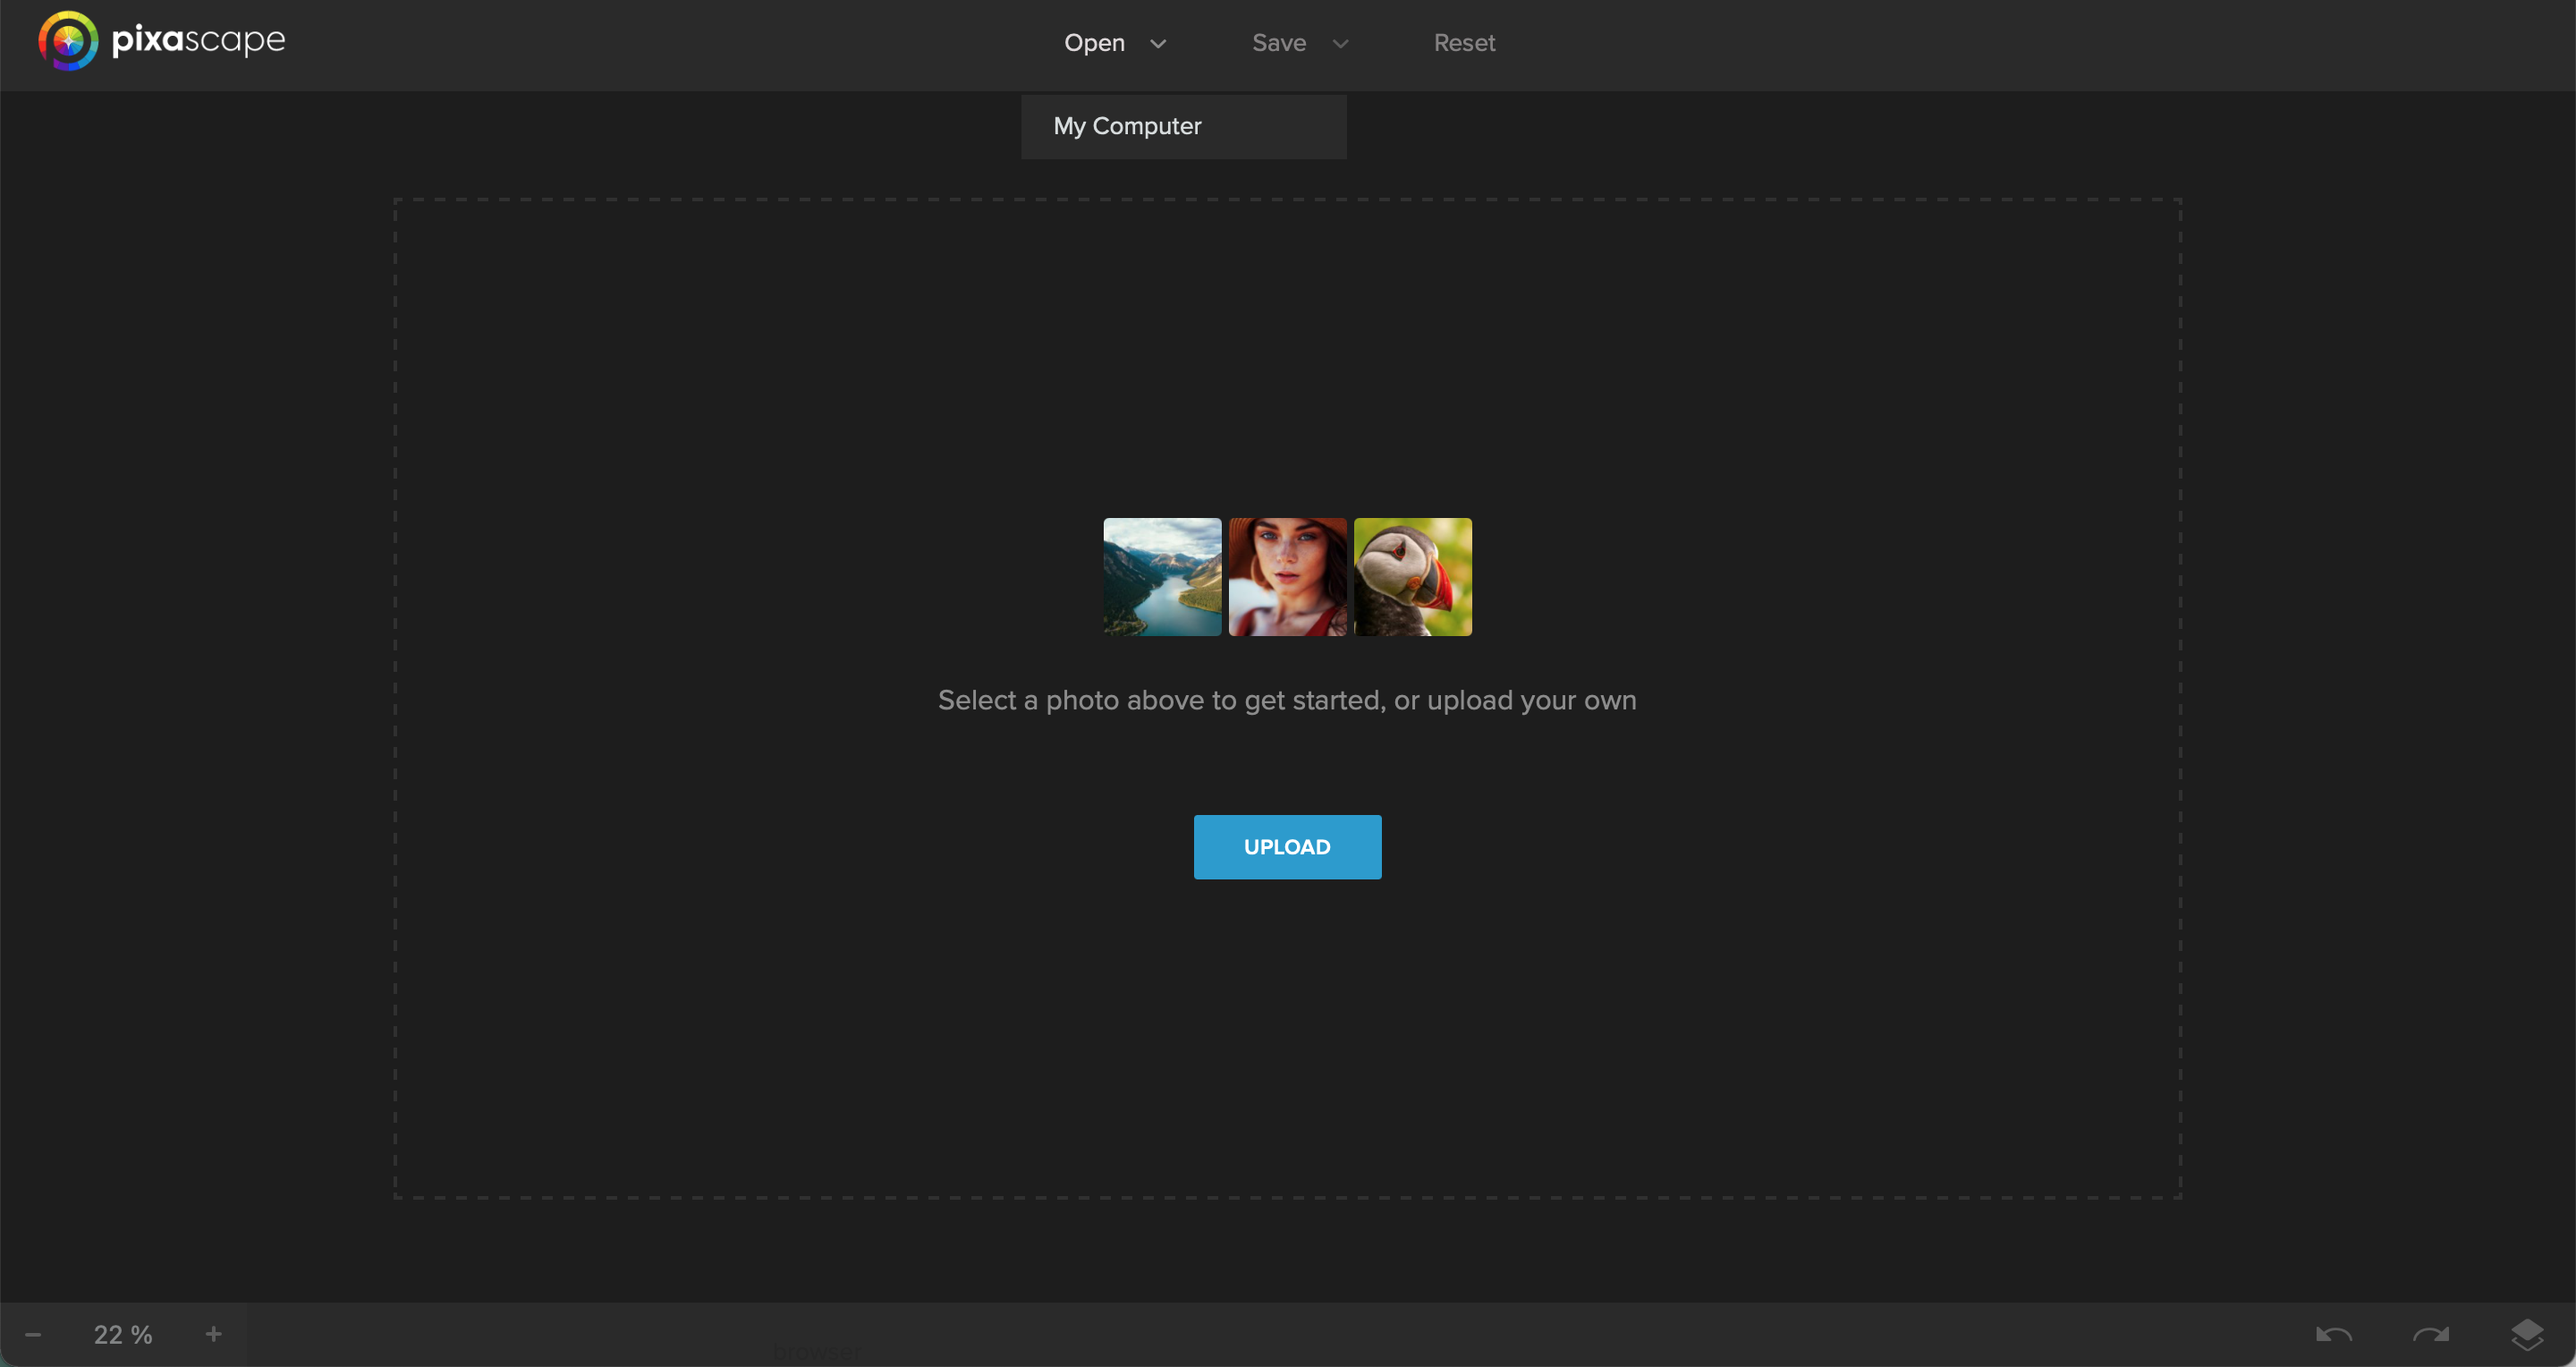
Task: Click the redo arrow icon
Action: pos(2430,1334)
